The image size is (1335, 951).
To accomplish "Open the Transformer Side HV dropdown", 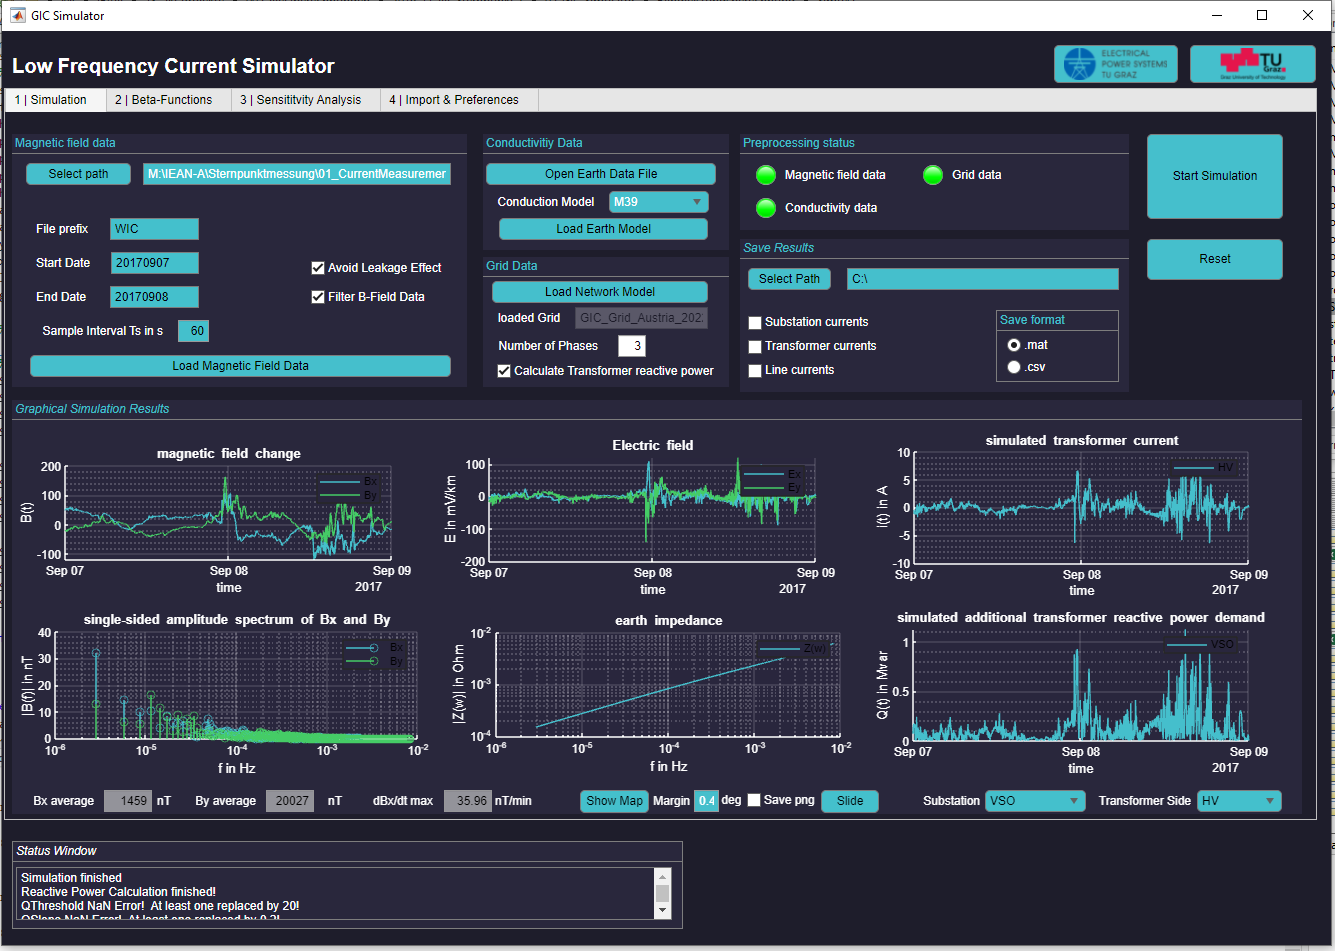I will tap(1239, 801).
